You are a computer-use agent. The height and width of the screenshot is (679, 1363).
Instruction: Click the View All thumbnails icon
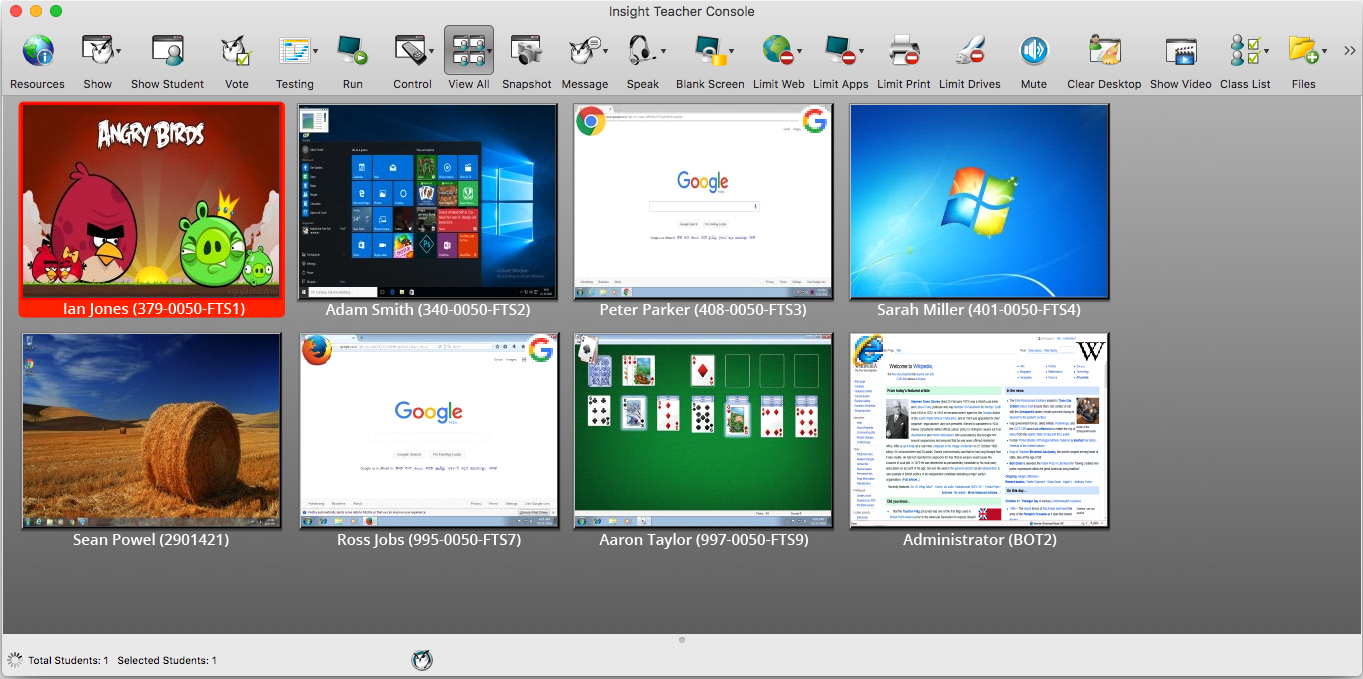tap(467, 50)
